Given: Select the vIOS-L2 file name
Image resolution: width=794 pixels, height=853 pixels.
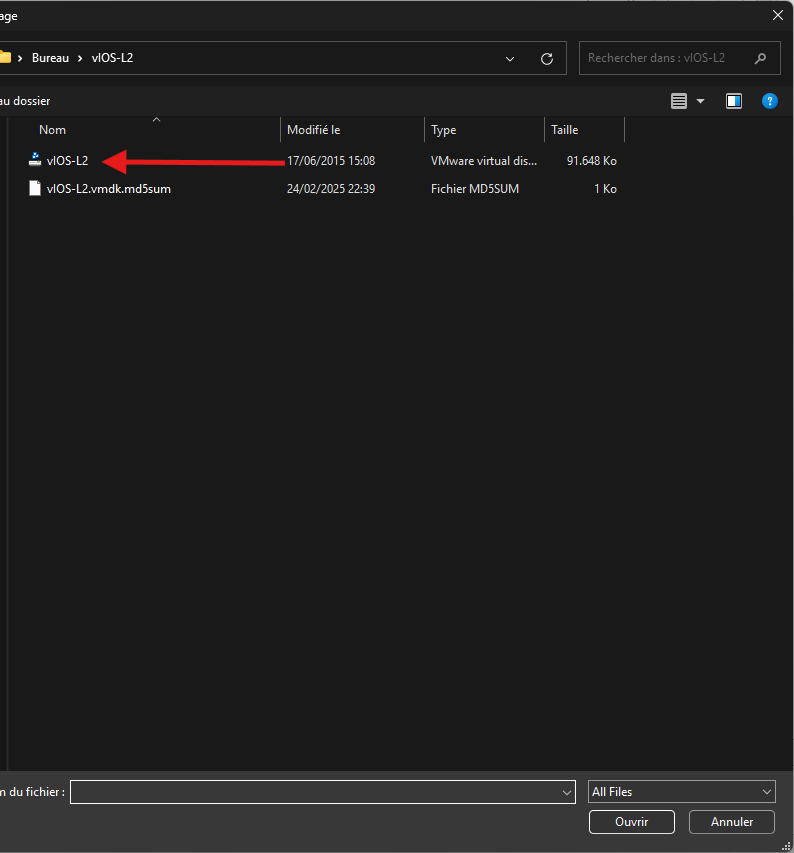Looking at the screenshot, I should pyautogui.click(x=67, y=160).
